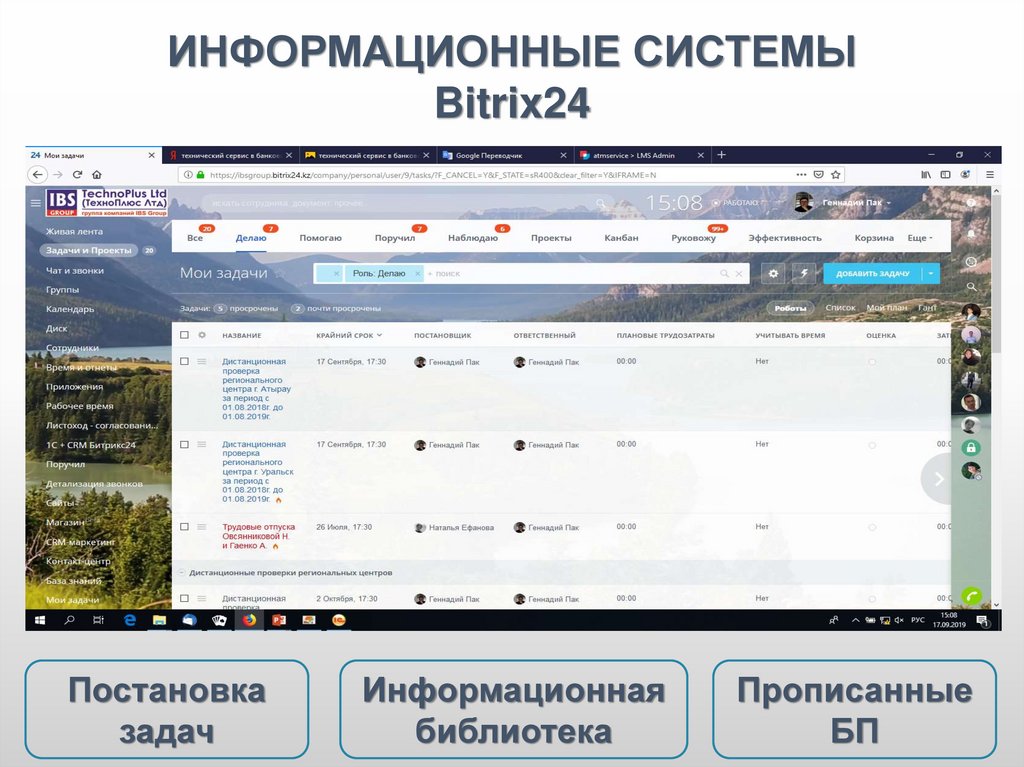Launch PowerPoint from the taskbar
The height and width of the screenshot is (767, 1024).
(x=279, y=620)
